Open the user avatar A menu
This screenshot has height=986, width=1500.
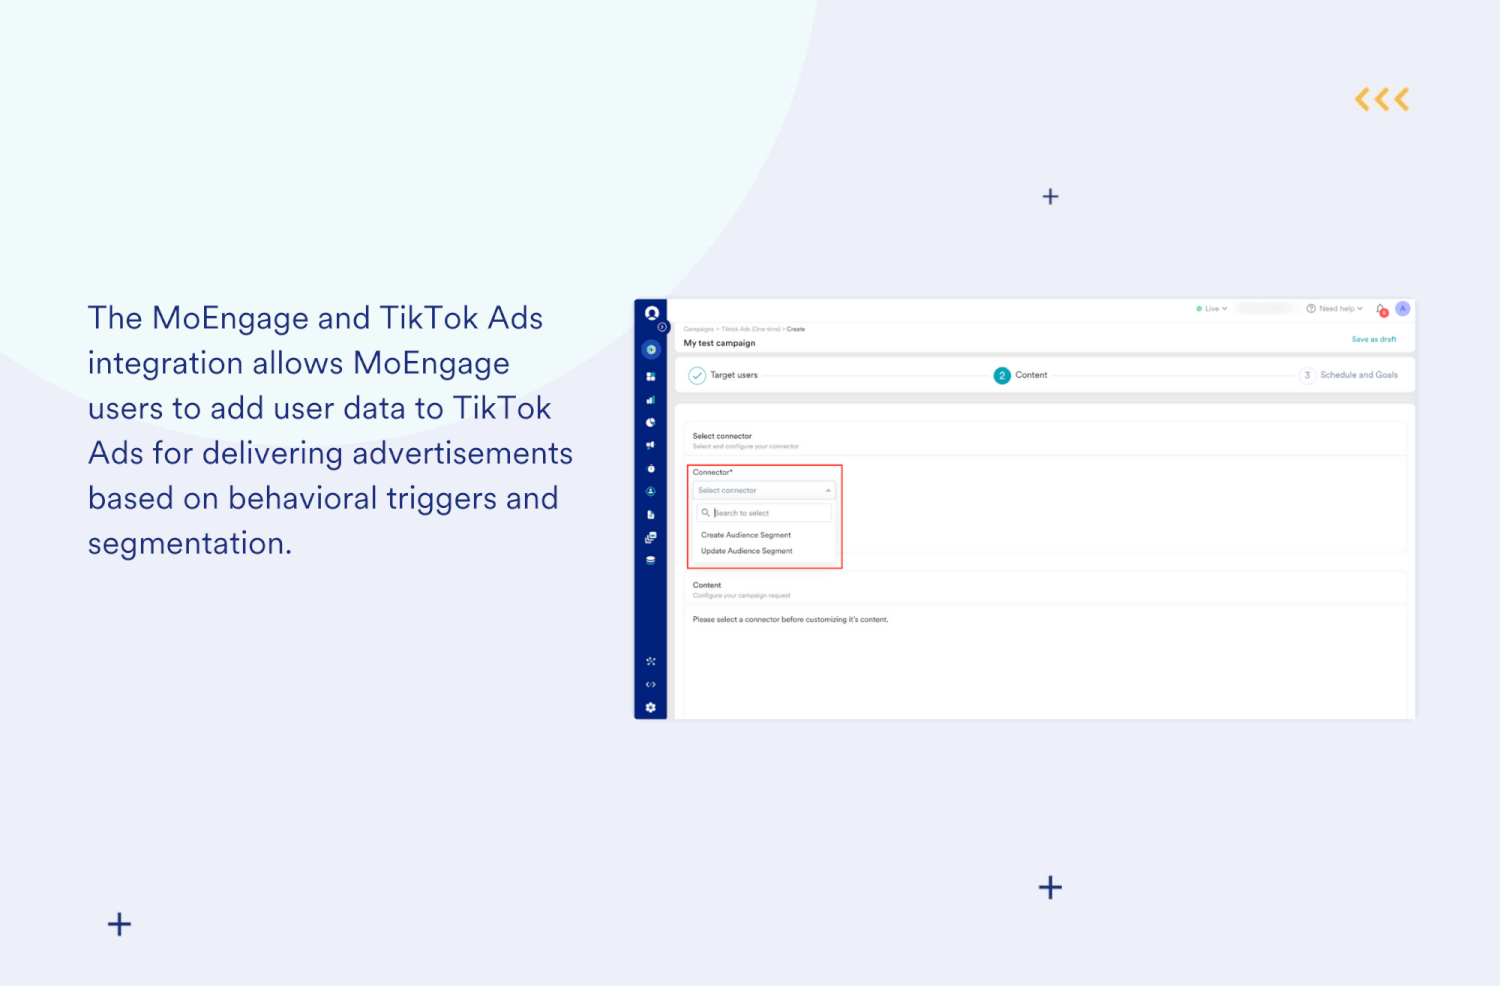1403,309
